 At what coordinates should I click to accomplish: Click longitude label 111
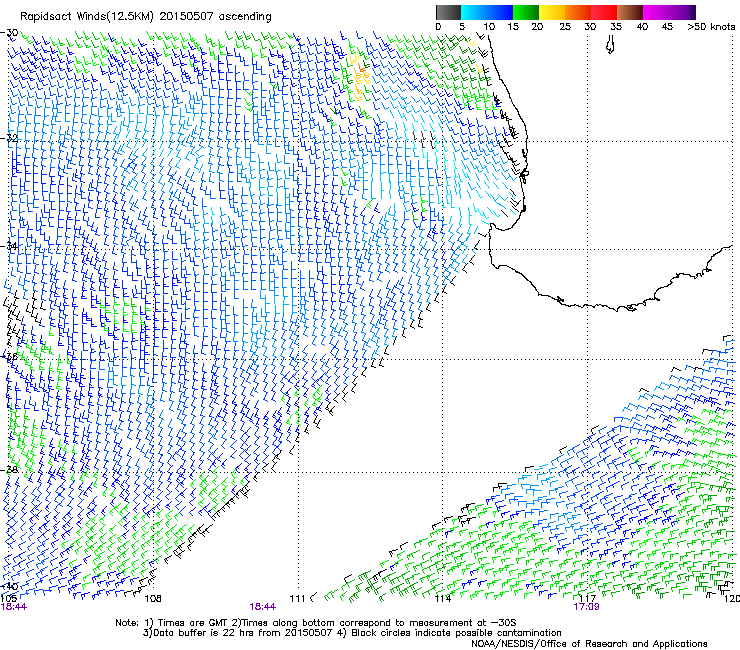tap(297, 599)
